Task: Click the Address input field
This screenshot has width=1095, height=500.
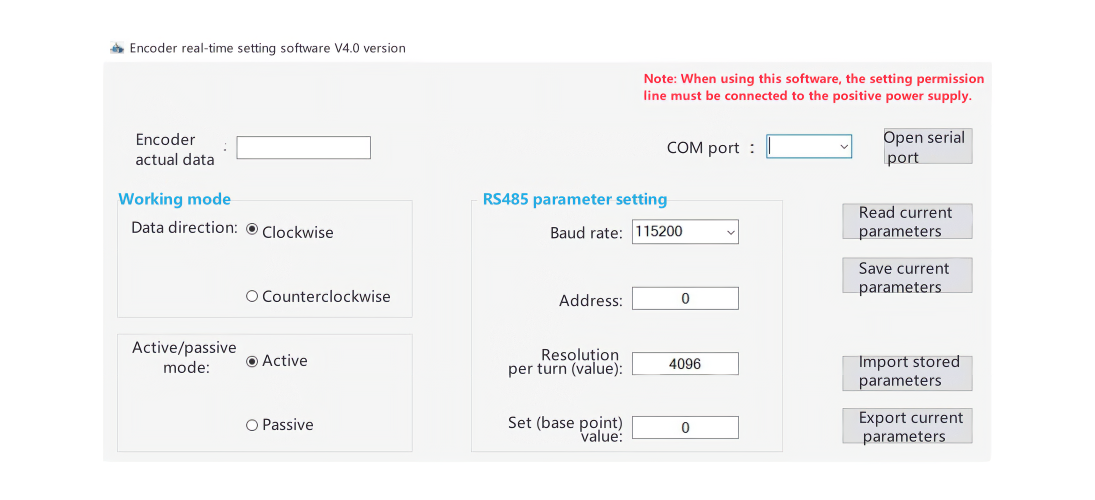Action: coord(685,298)
